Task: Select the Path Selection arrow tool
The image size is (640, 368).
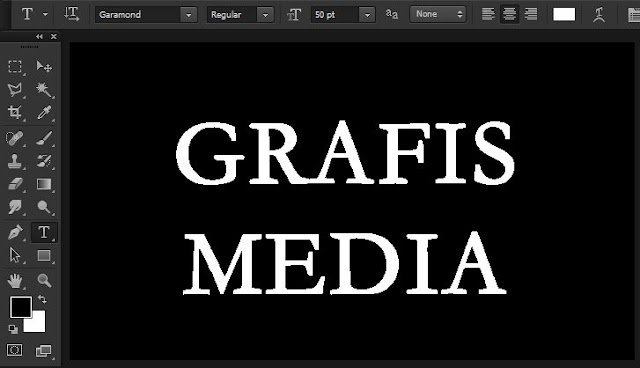Action: (x=15, y=256)
